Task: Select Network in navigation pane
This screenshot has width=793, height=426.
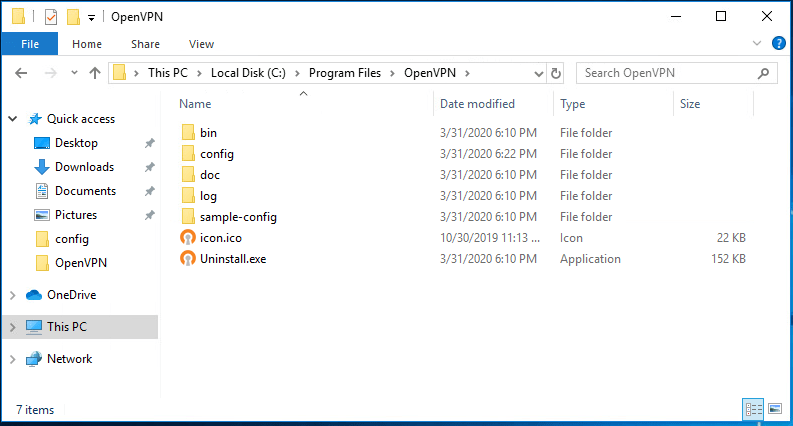Action: point(69,359)
